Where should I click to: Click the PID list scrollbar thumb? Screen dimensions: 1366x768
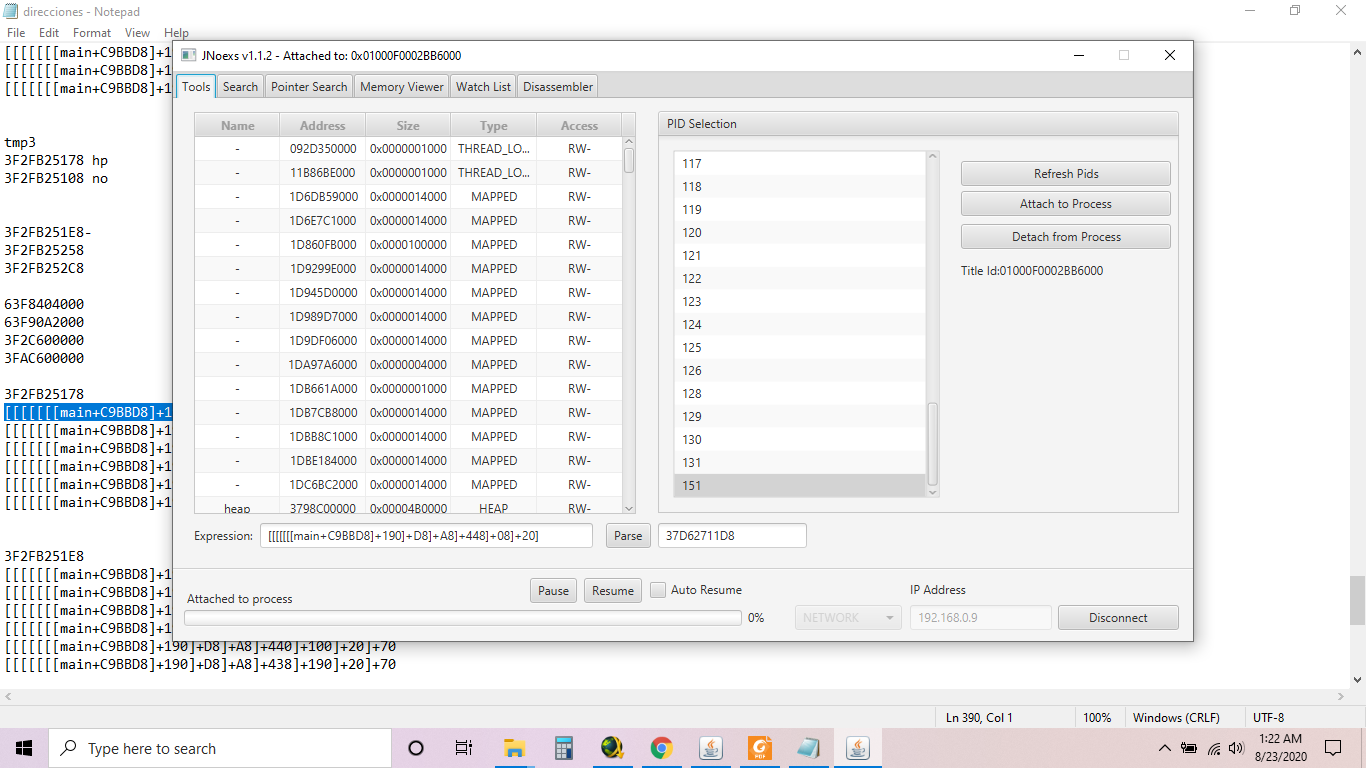[933, 443]
